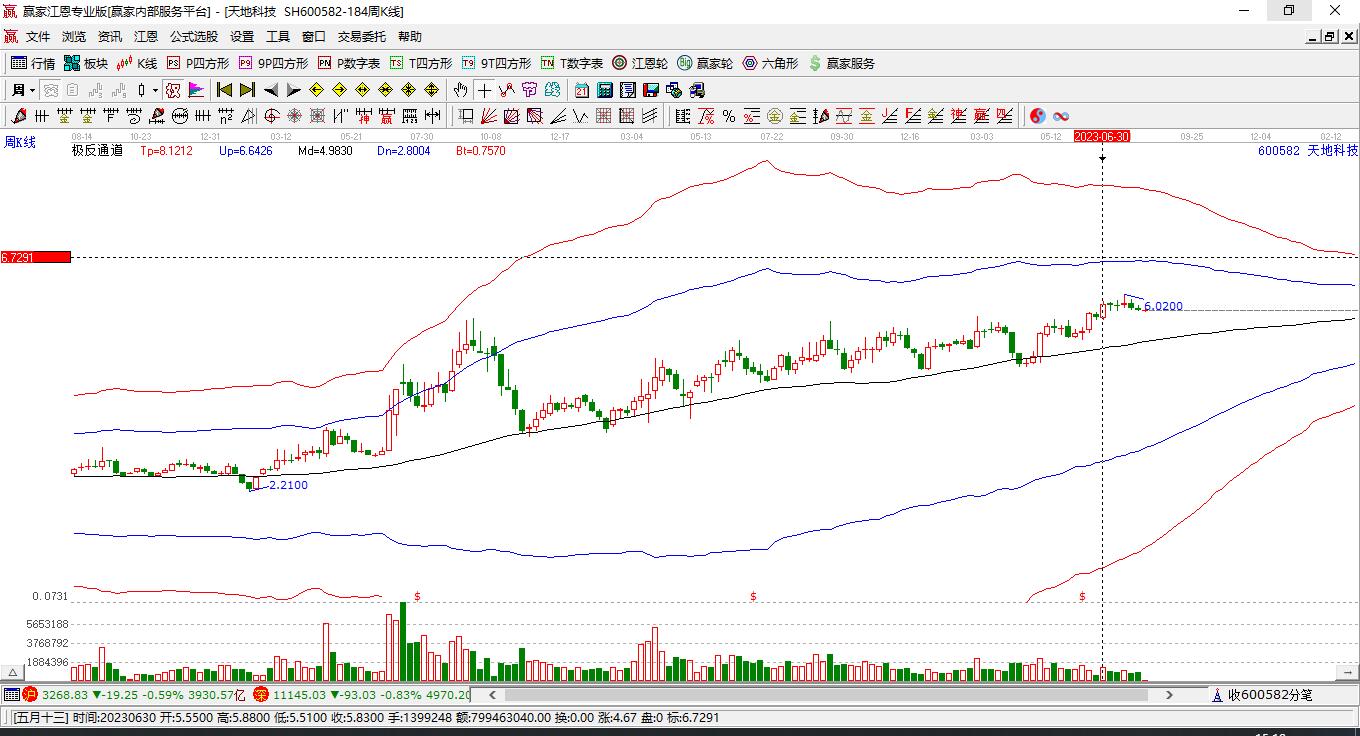Image resolution: width=1360 pixels, height=736 pixels.
Task: Click the 2023-06-30 date marker
Action: 1102,136
